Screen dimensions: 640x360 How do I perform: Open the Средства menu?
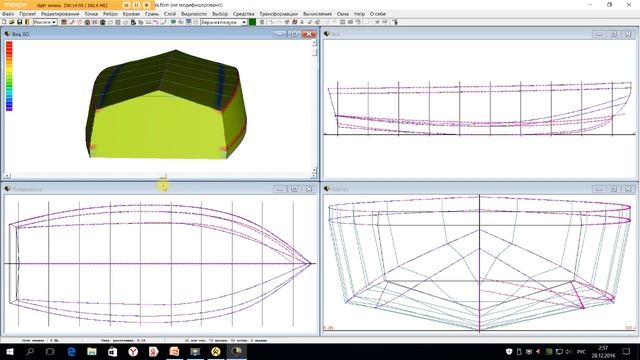coord(244,14)
